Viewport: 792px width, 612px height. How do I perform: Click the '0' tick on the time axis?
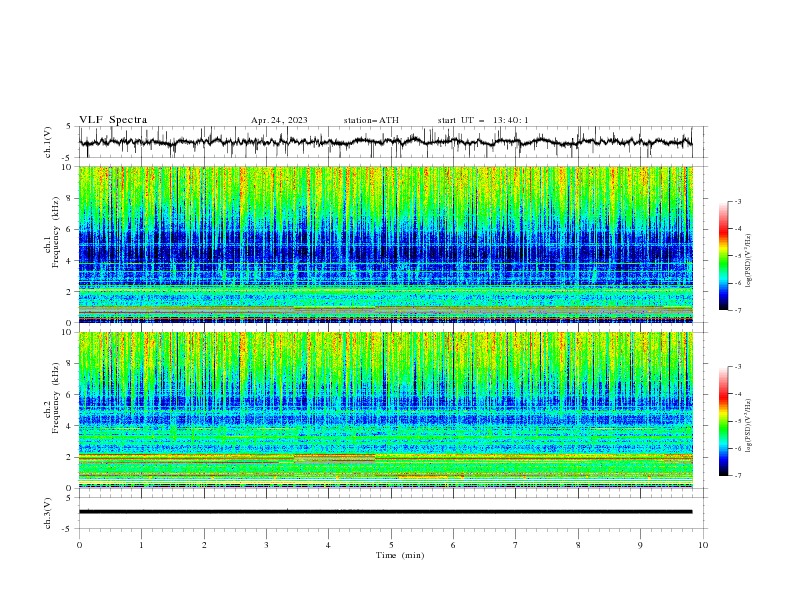click(79, 545)
